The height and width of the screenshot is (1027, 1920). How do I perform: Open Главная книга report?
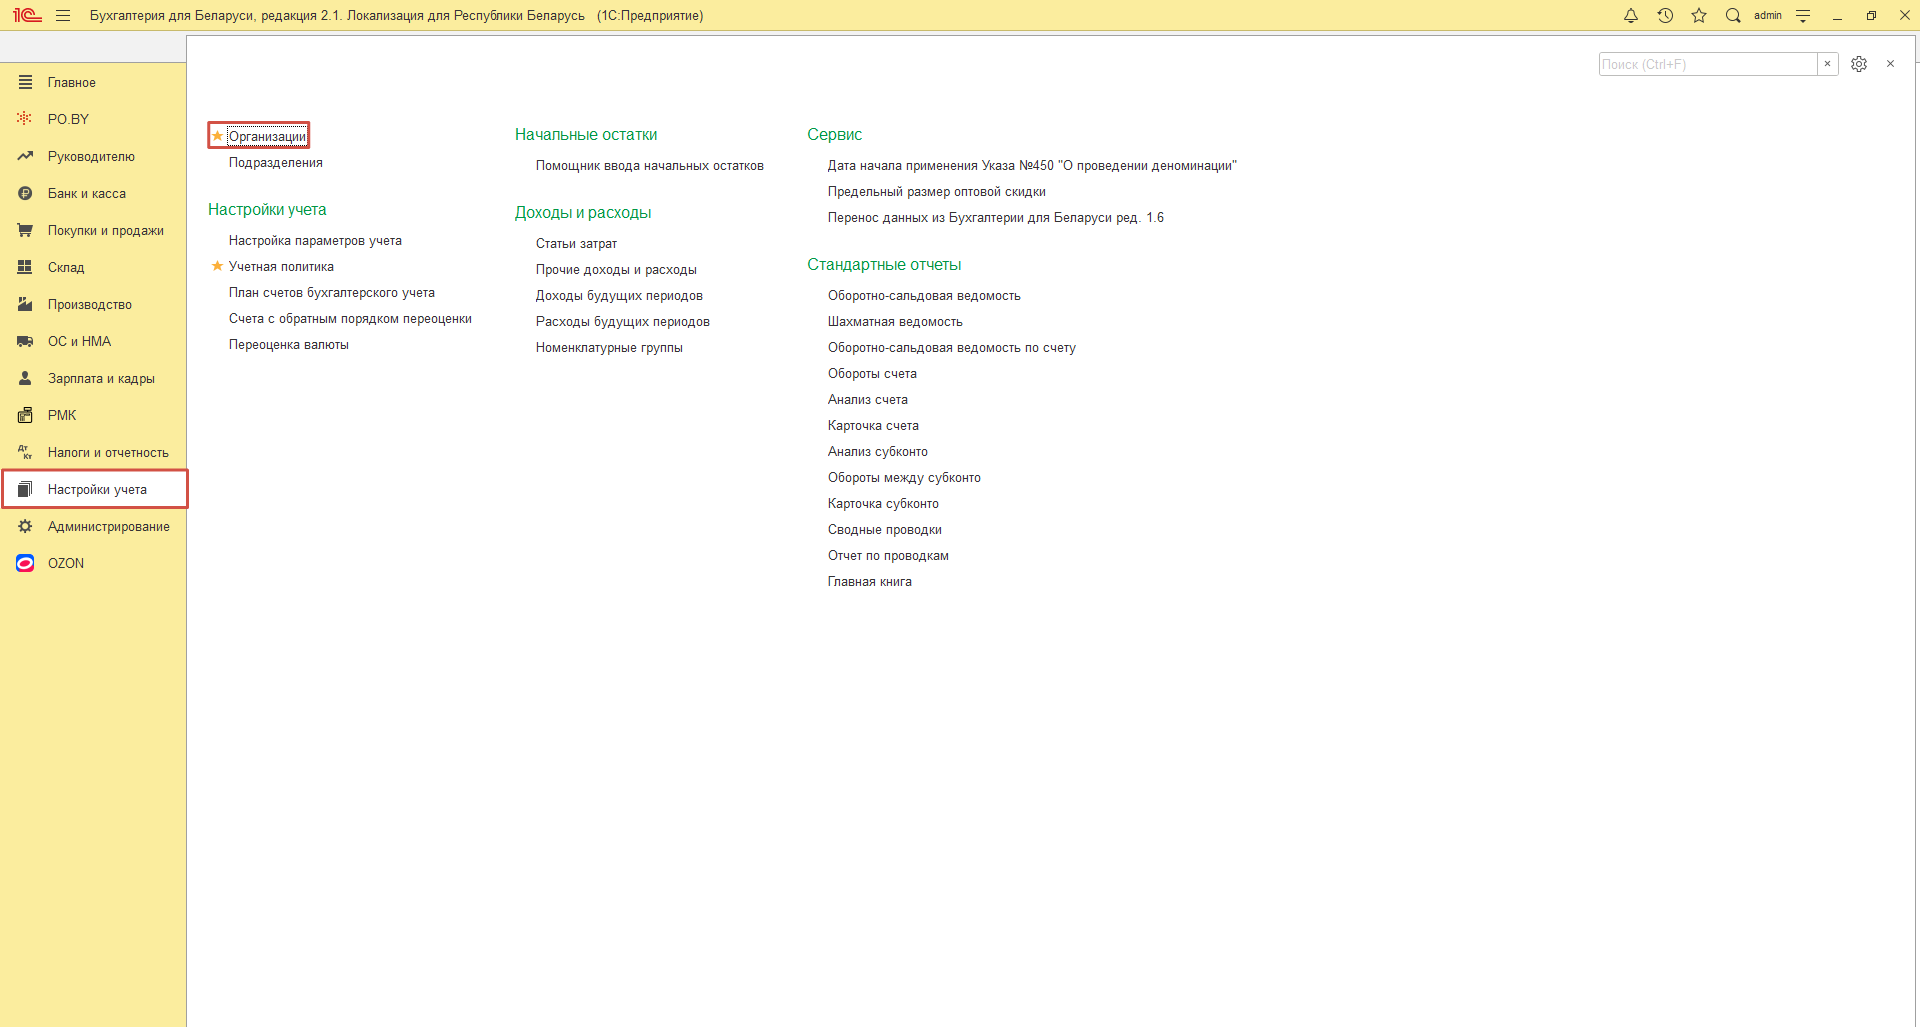coord(870,581)
